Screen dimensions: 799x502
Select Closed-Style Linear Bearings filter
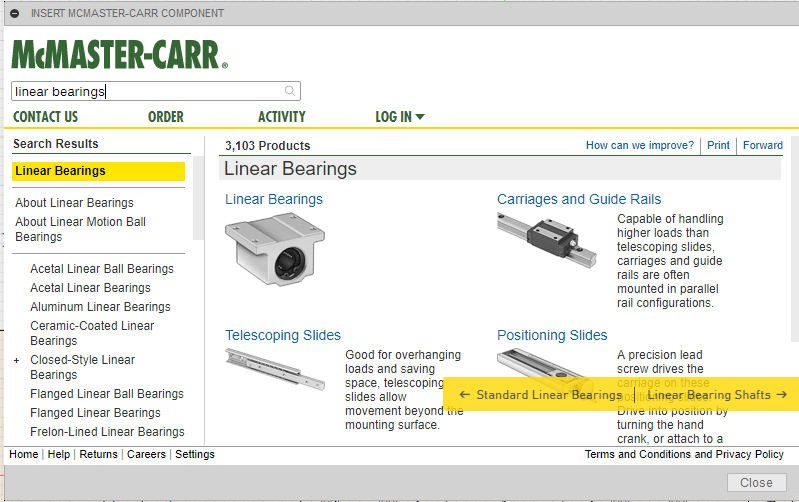pos(83,367)
